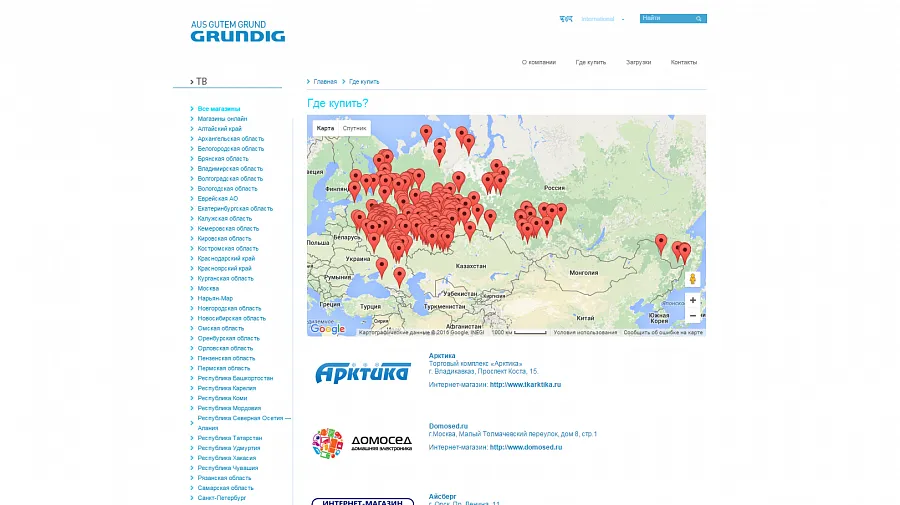Expand the ТВ category in sidebar
Screen dimensions: 900x505
coord(199,81)
